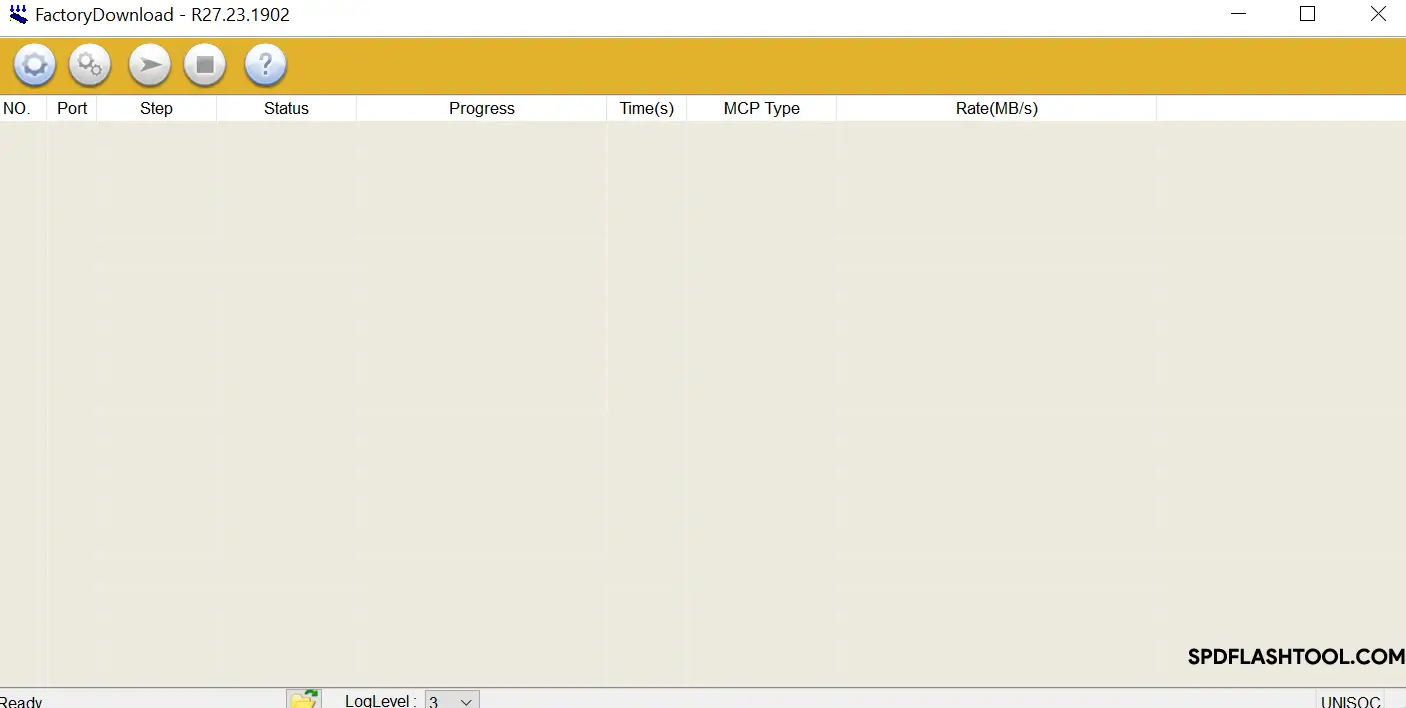Click the Load Packet gear icon
The image size is (1406, 708).
click(35, 66)
